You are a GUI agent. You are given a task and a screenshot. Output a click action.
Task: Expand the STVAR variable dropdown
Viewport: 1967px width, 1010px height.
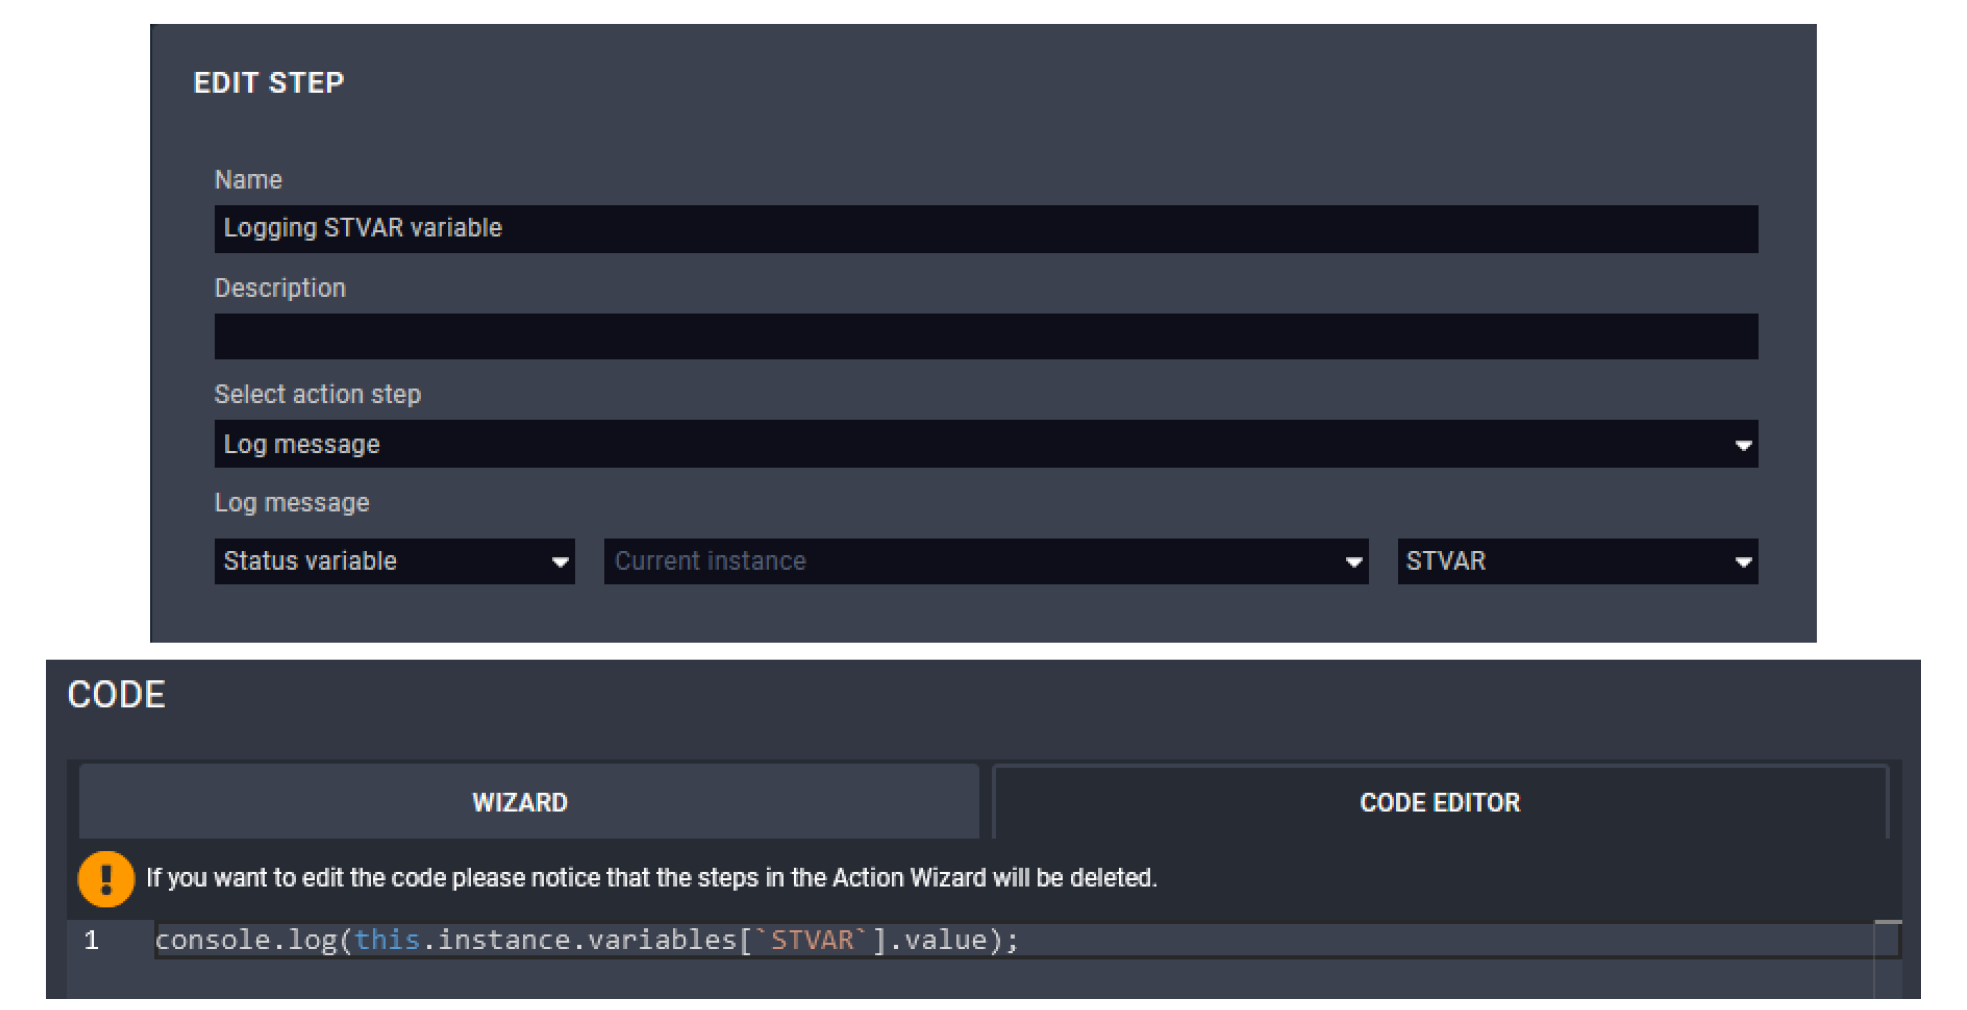(x=1576, y=562)
